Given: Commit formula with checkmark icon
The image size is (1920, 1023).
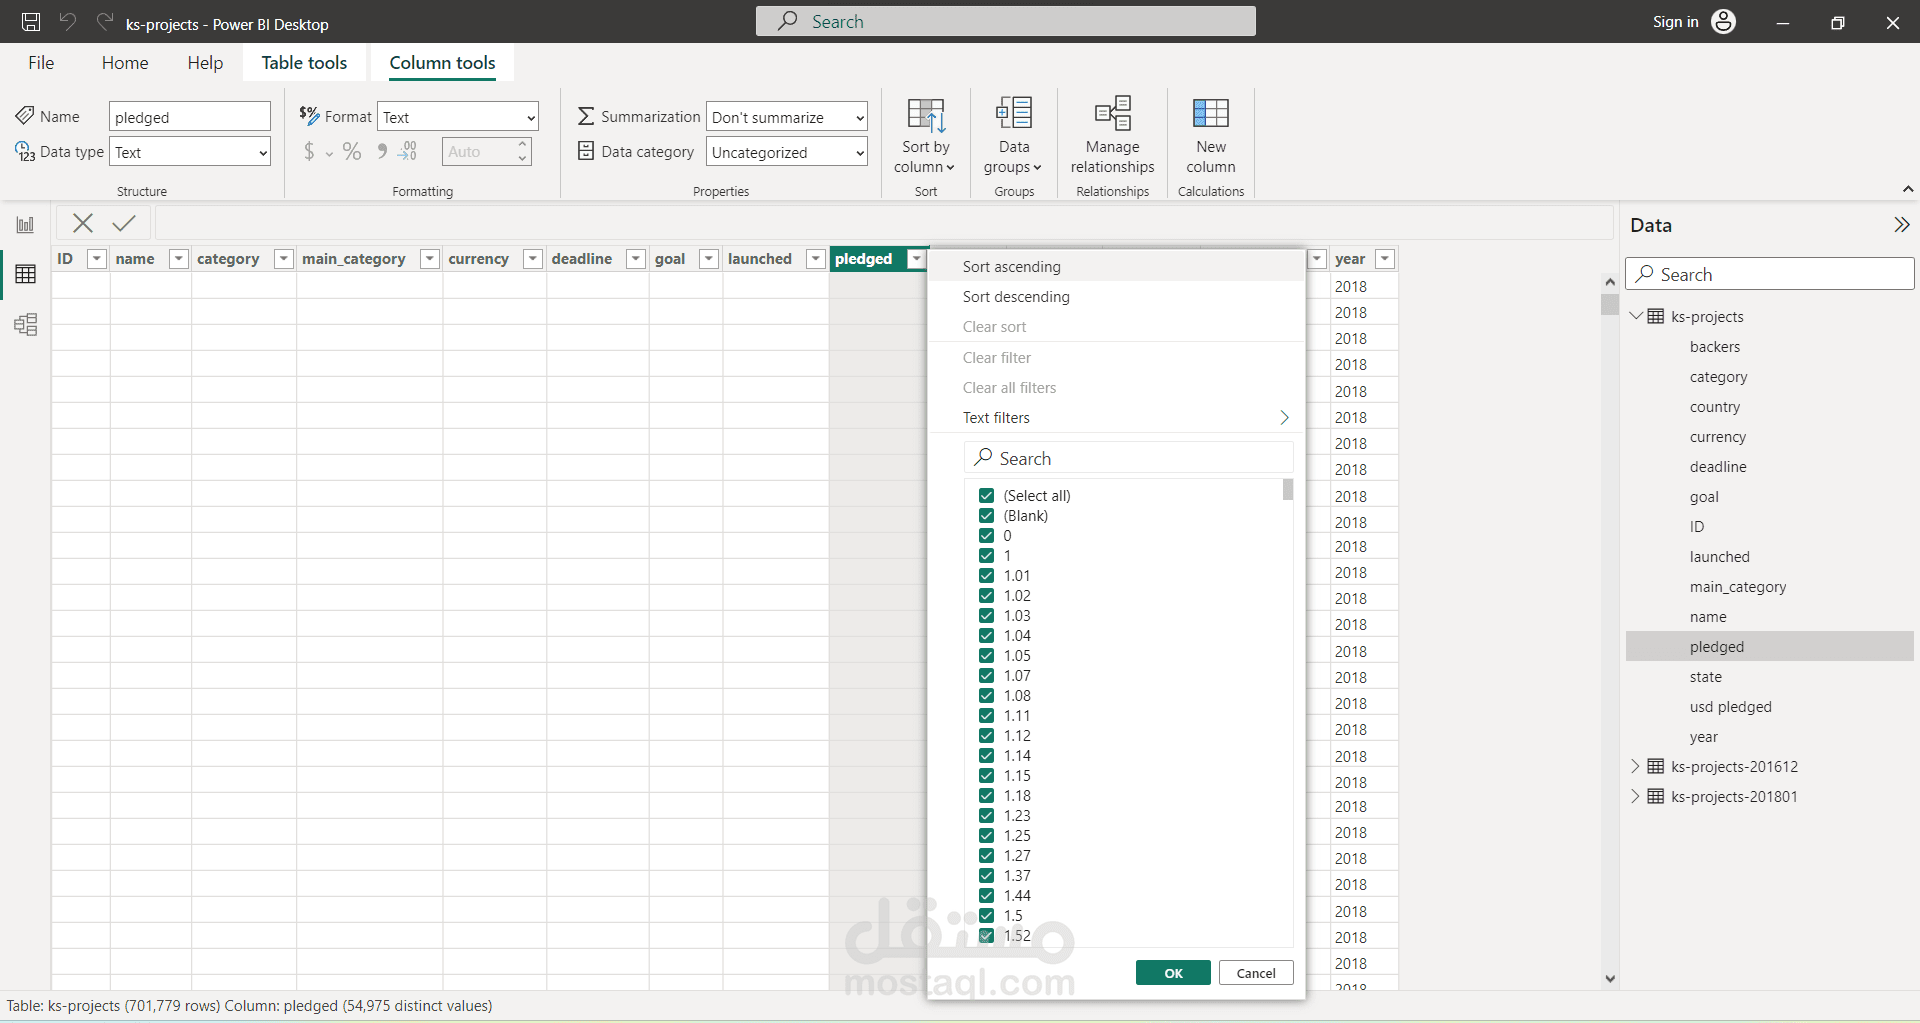Looking at the screenshot, I should [x=124, y=223].
